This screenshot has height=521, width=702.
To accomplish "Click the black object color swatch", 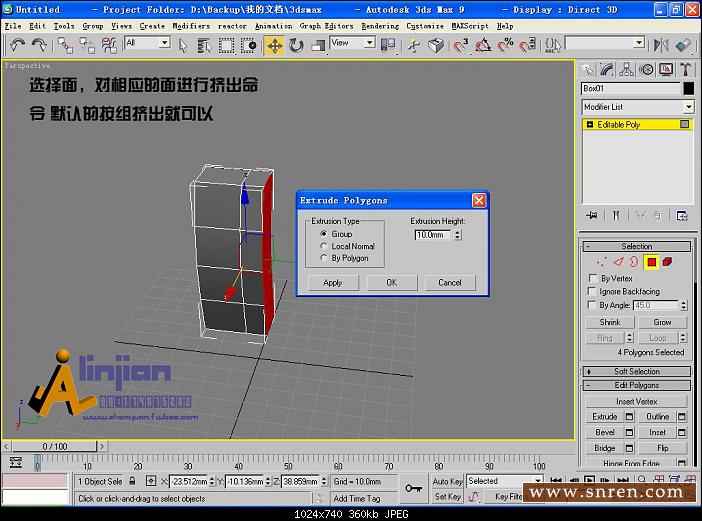I will coord(689,89).
